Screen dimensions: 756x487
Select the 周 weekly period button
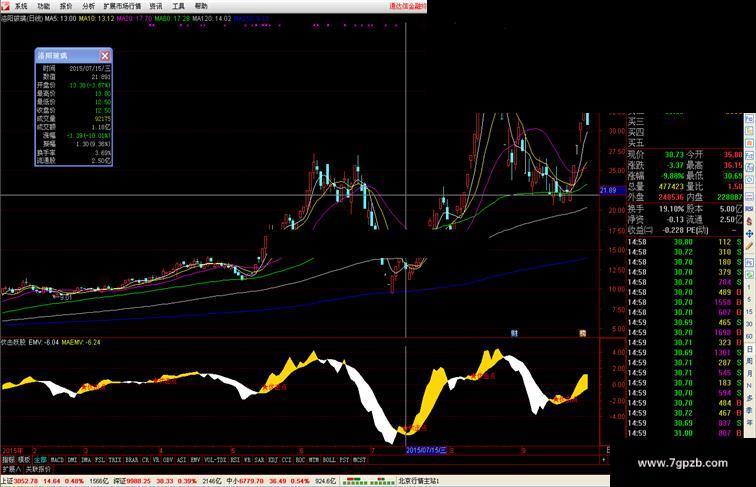click(x=749, y=361)
